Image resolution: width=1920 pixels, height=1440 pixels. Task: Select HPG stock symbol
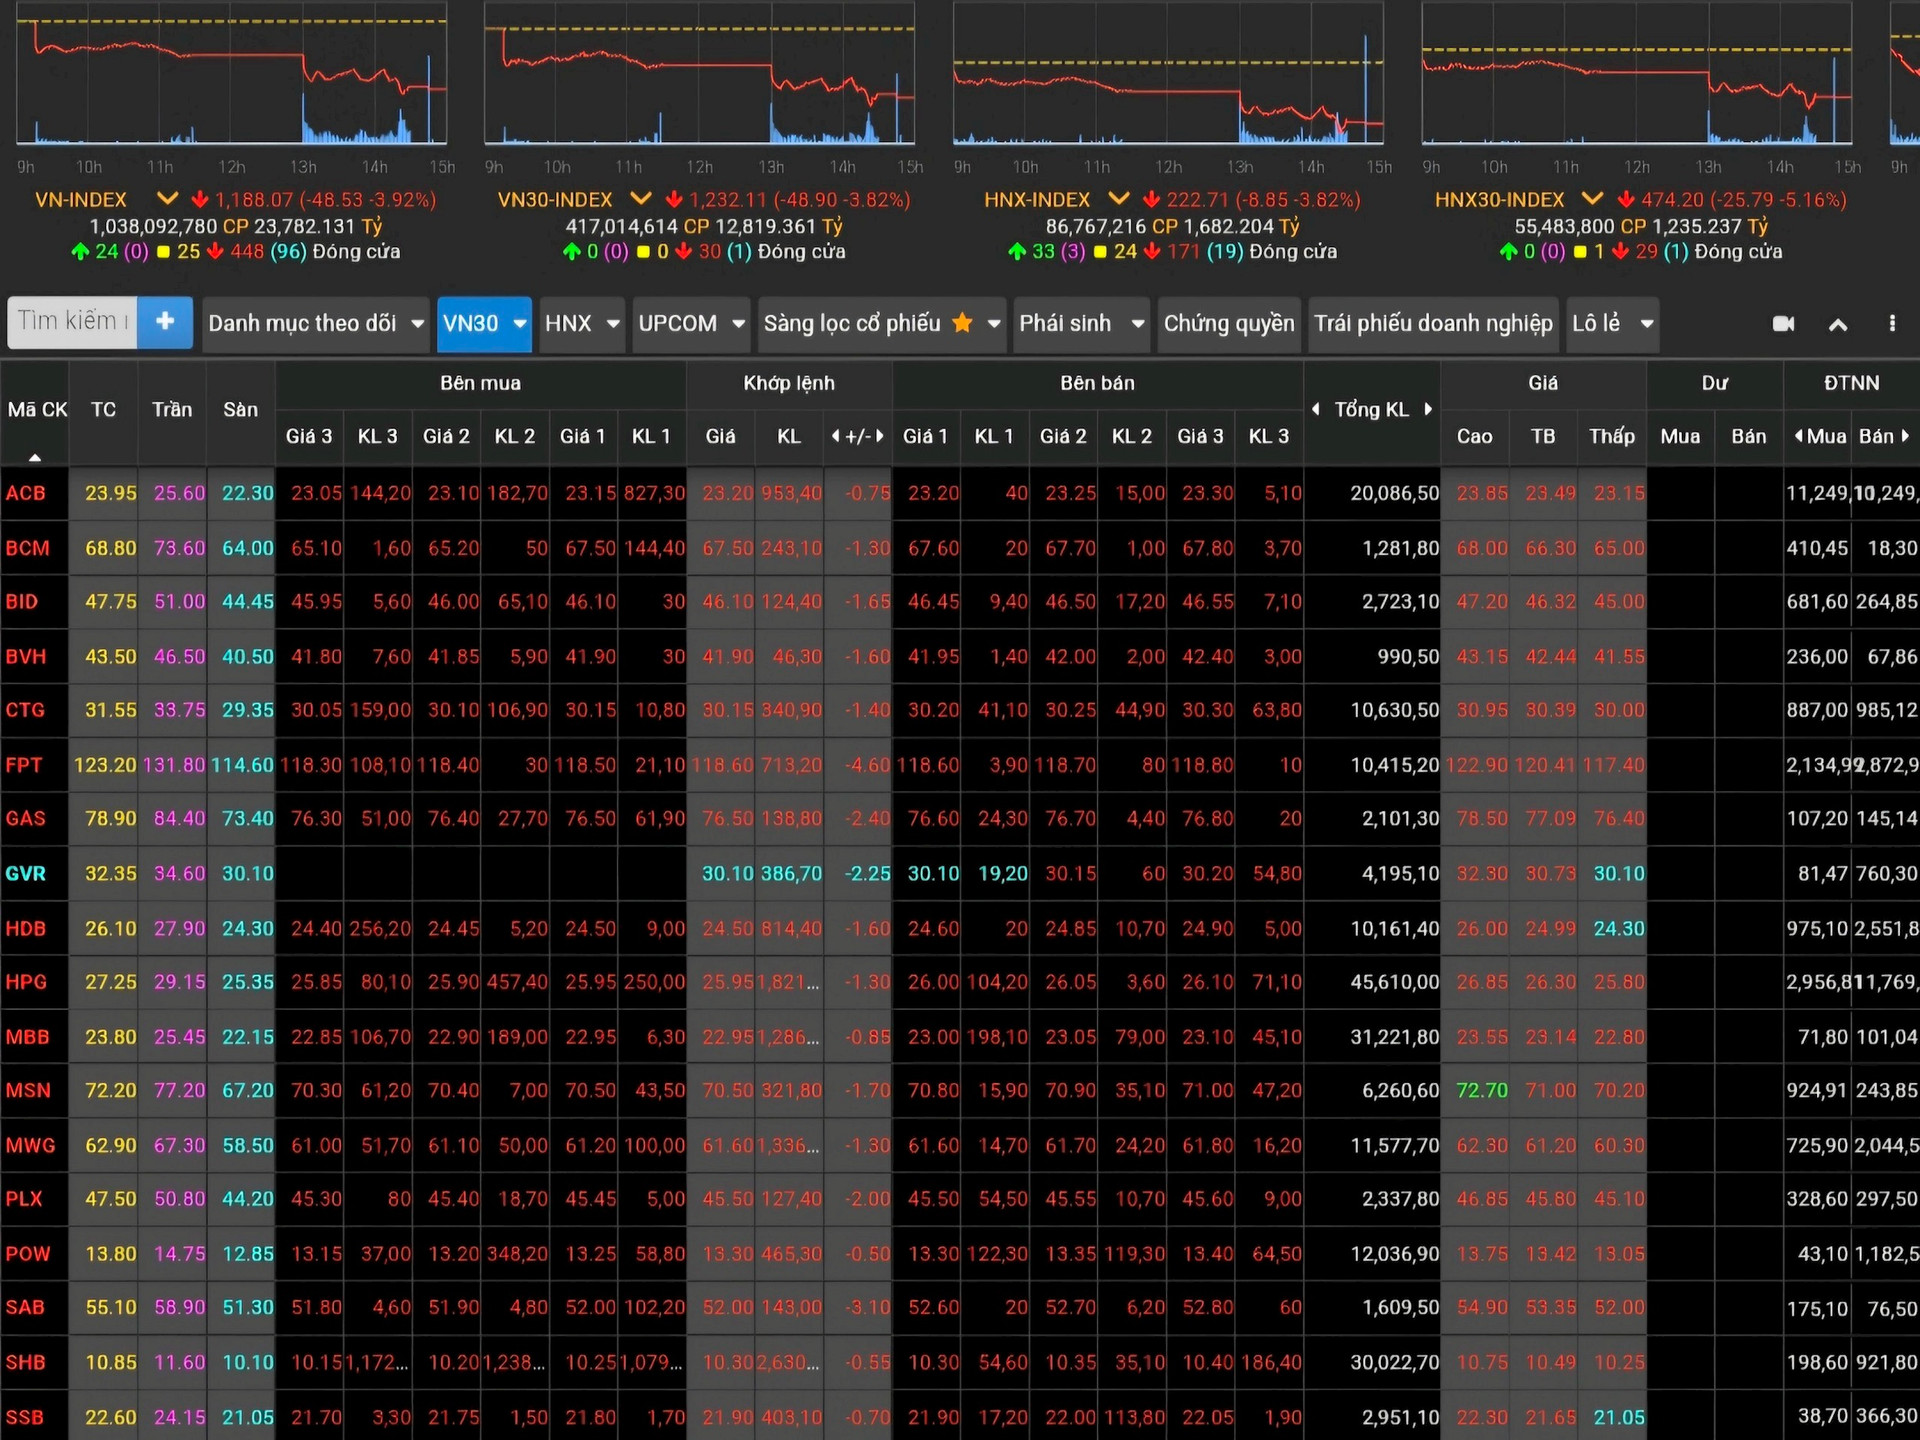pyautogui.click(x=26, y=982)
